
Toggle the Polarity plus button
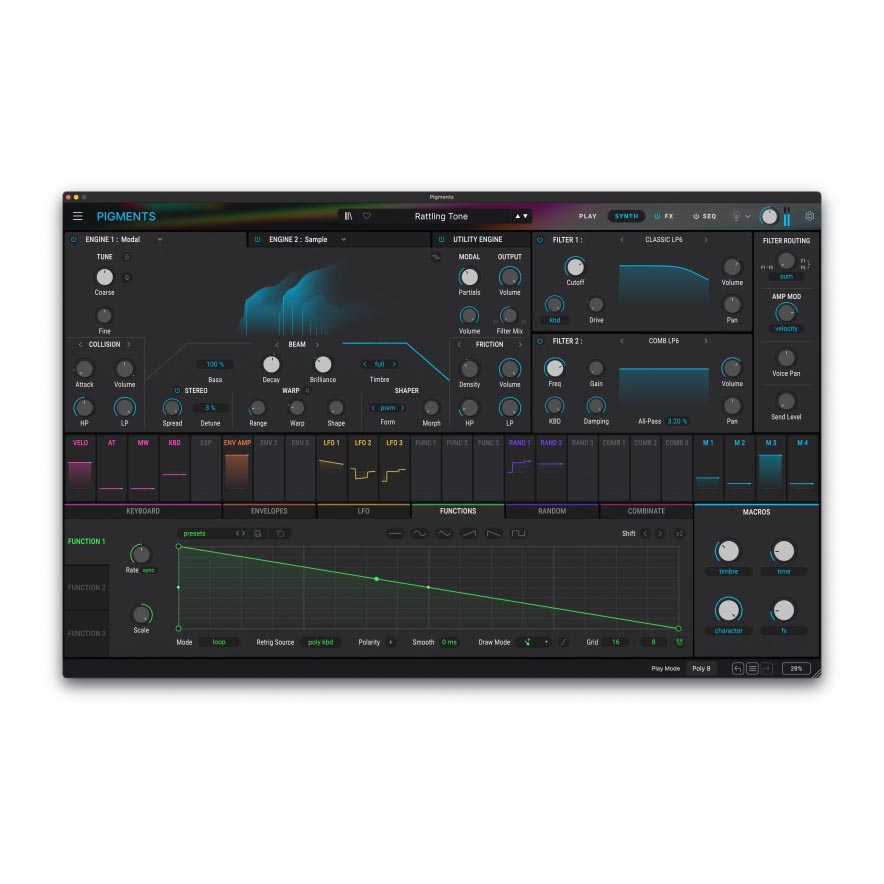pos(390,642)
